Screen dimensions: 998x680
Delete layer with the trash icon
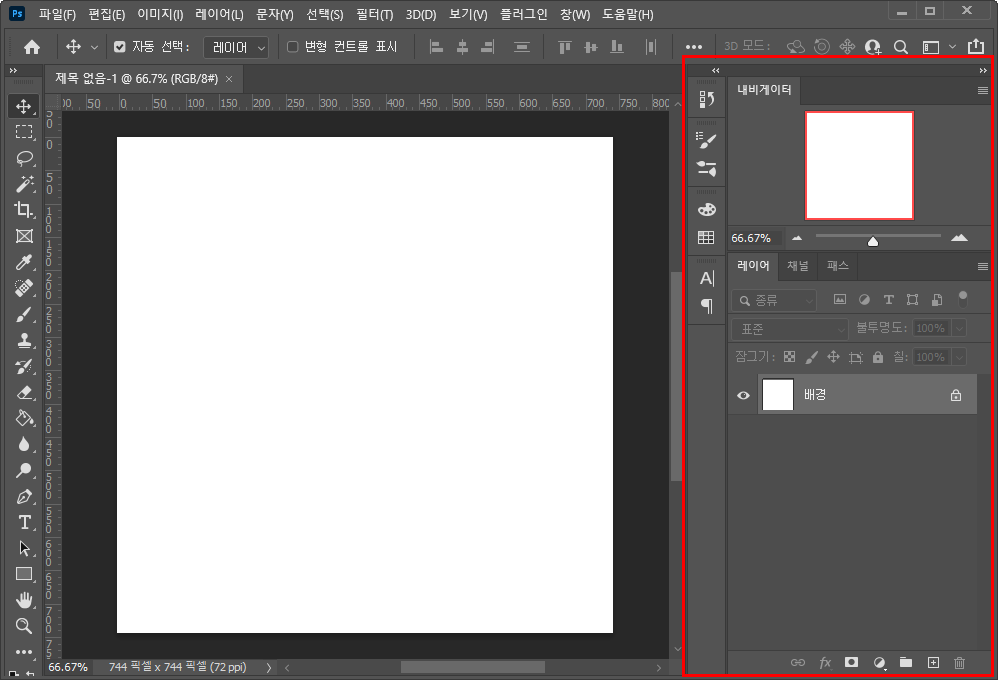(x=959, y=663)
